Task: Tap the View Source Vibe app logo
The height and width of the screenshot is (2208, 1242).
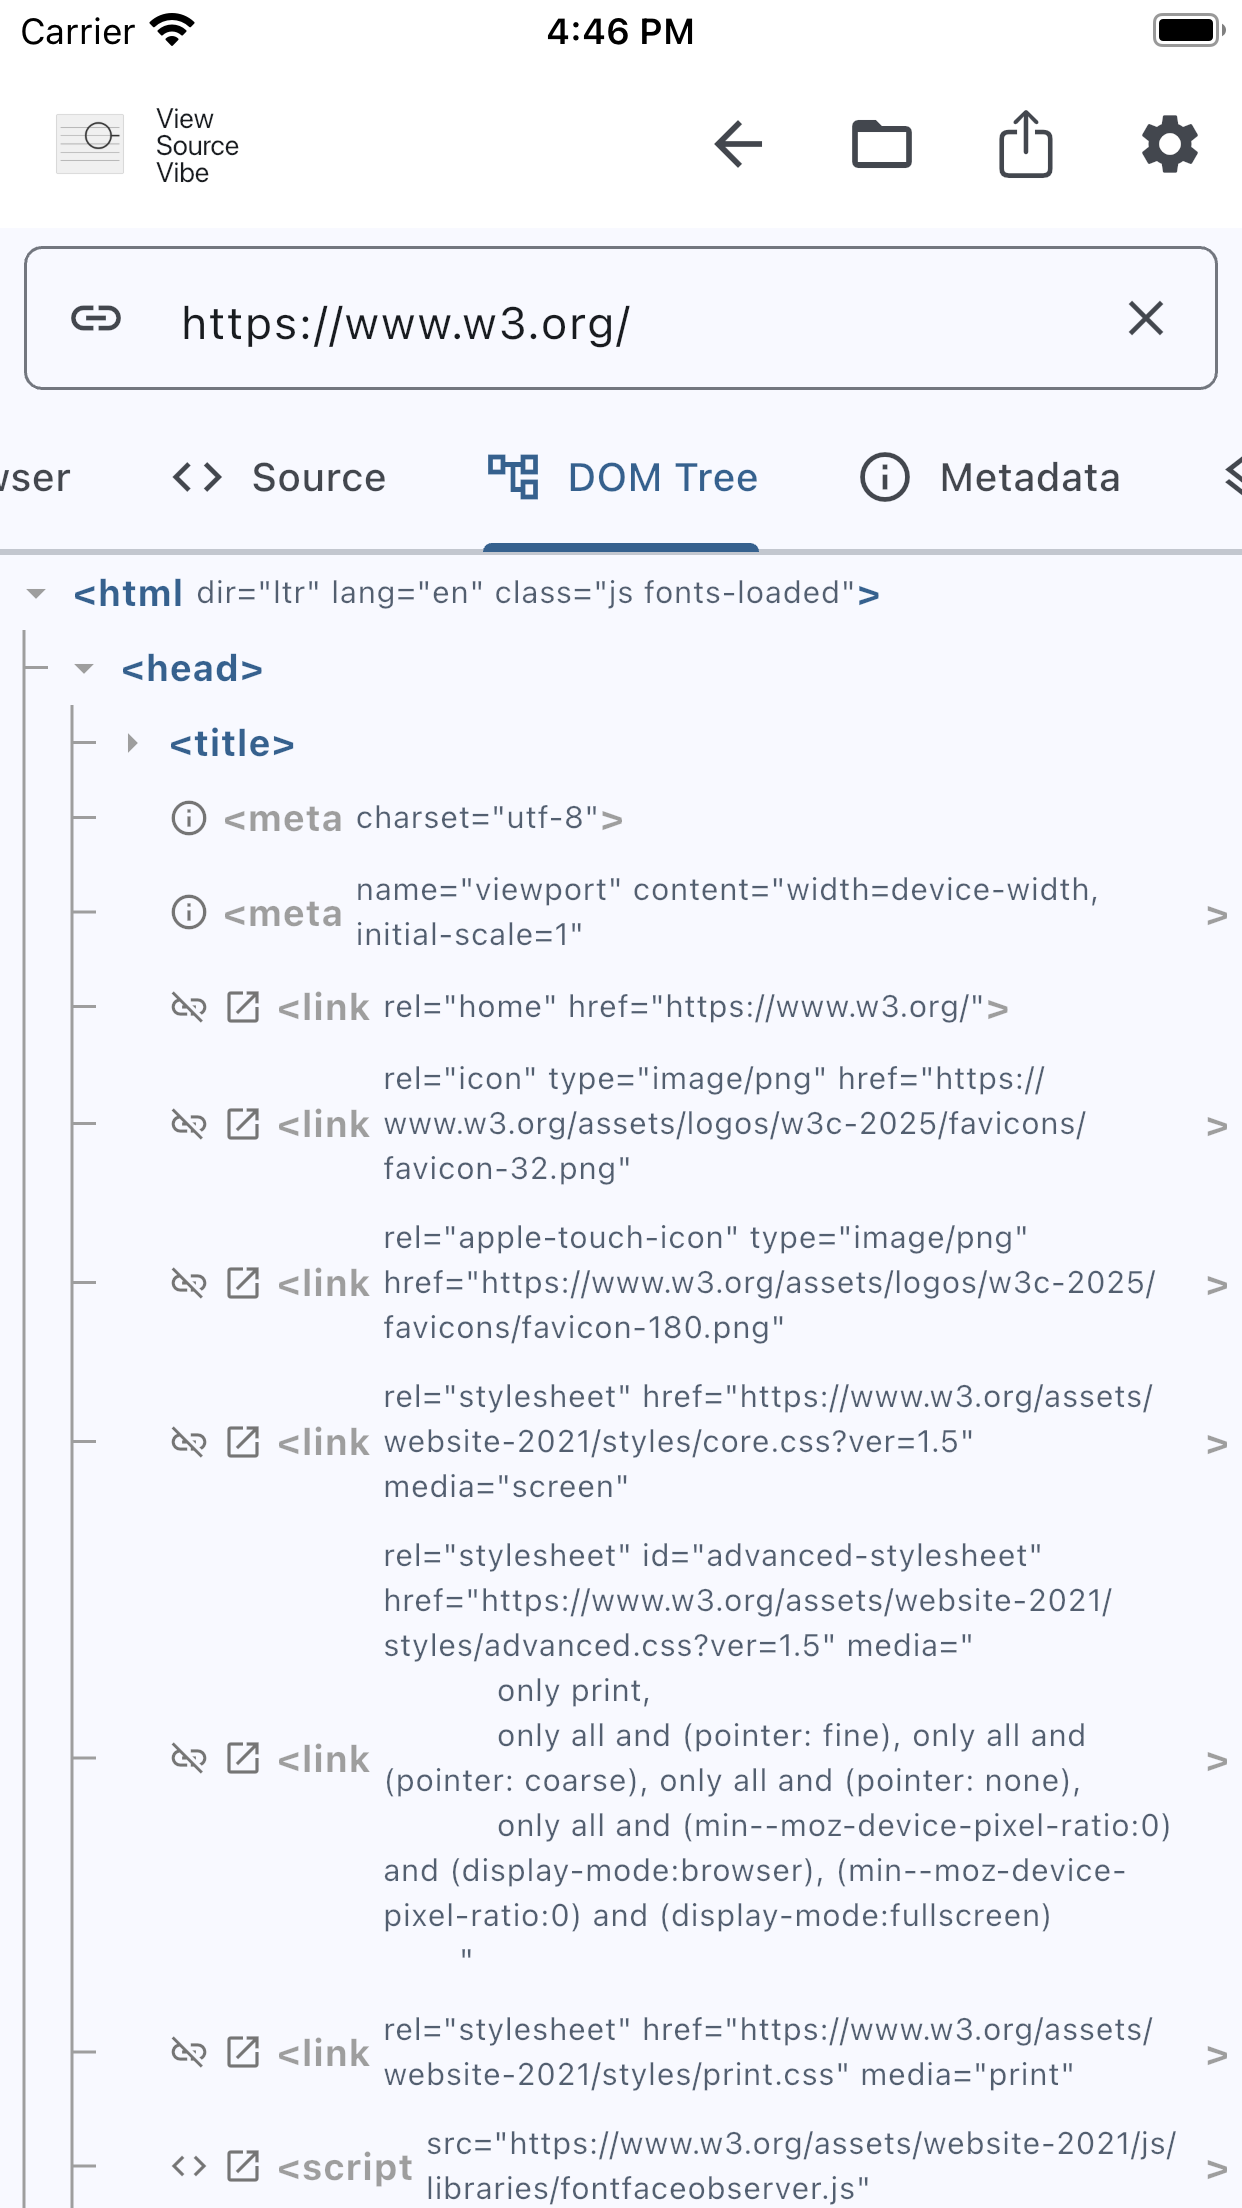Action: [90, 144]
